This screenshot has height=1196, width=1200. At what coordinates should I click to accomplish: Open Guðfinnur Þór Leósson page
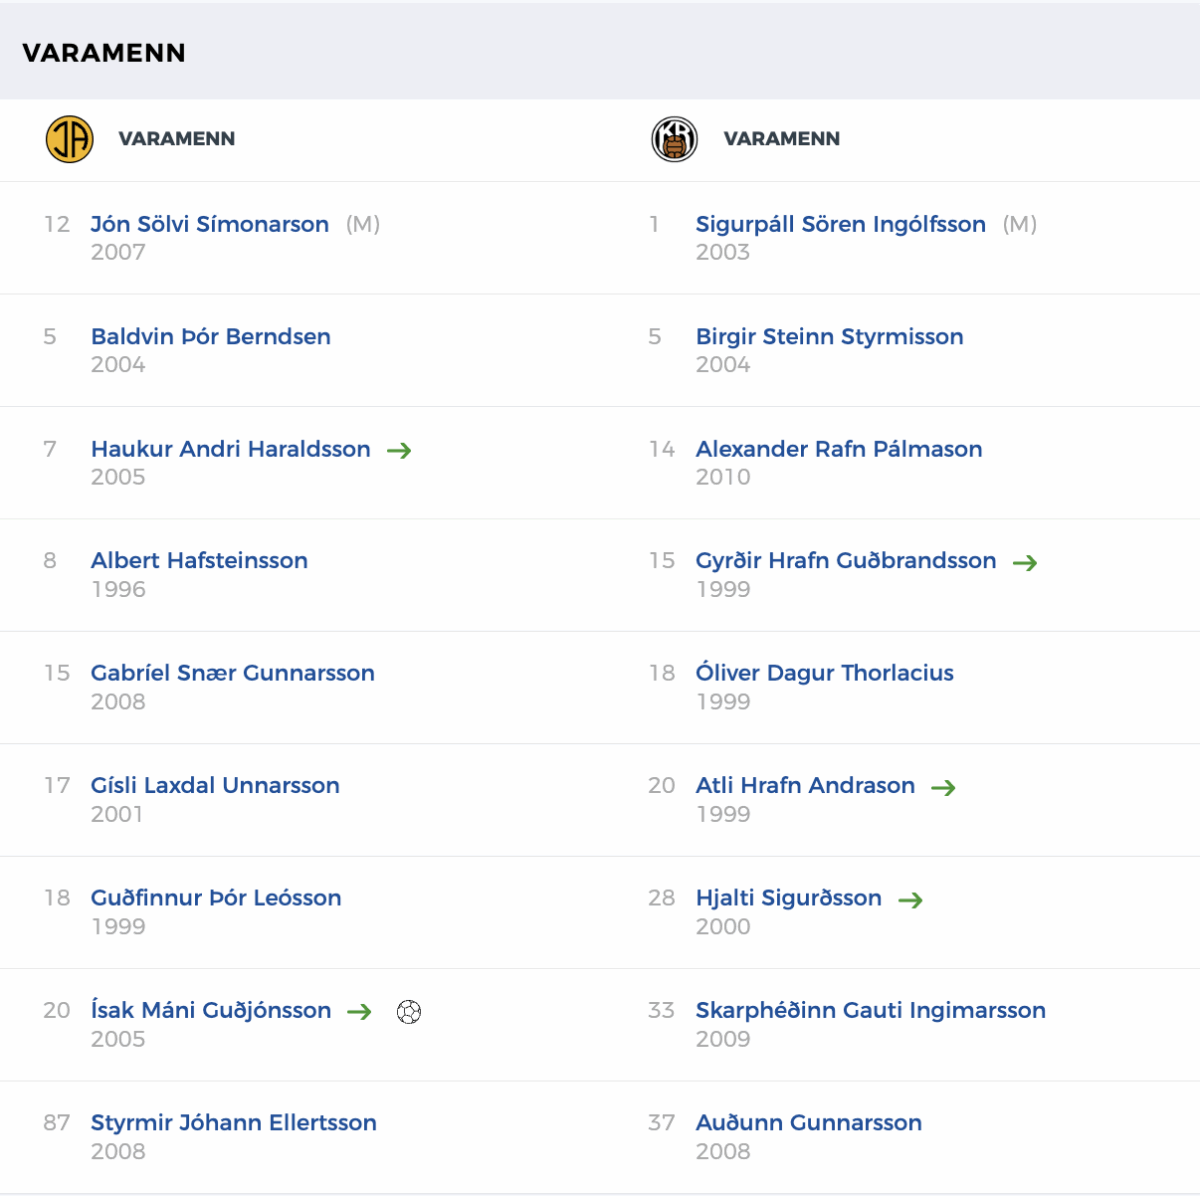(x=216, y=898)
